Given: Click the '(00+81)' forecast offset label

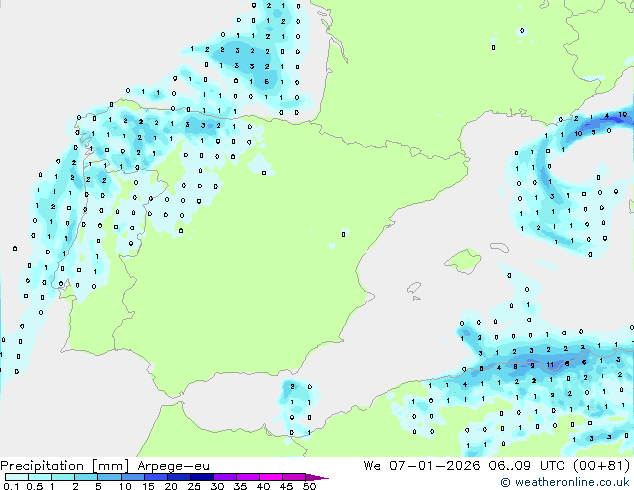Looking at the screenshot, I should click(601, 466).
